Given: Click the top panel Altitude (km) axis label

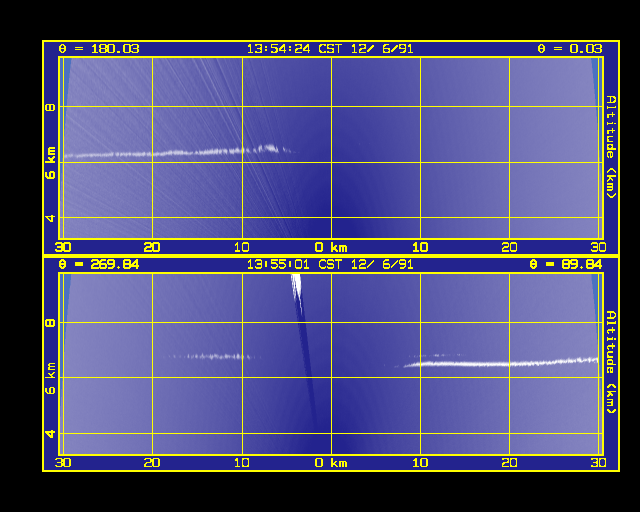Looking at the screenshot, I should coord(611,147).
